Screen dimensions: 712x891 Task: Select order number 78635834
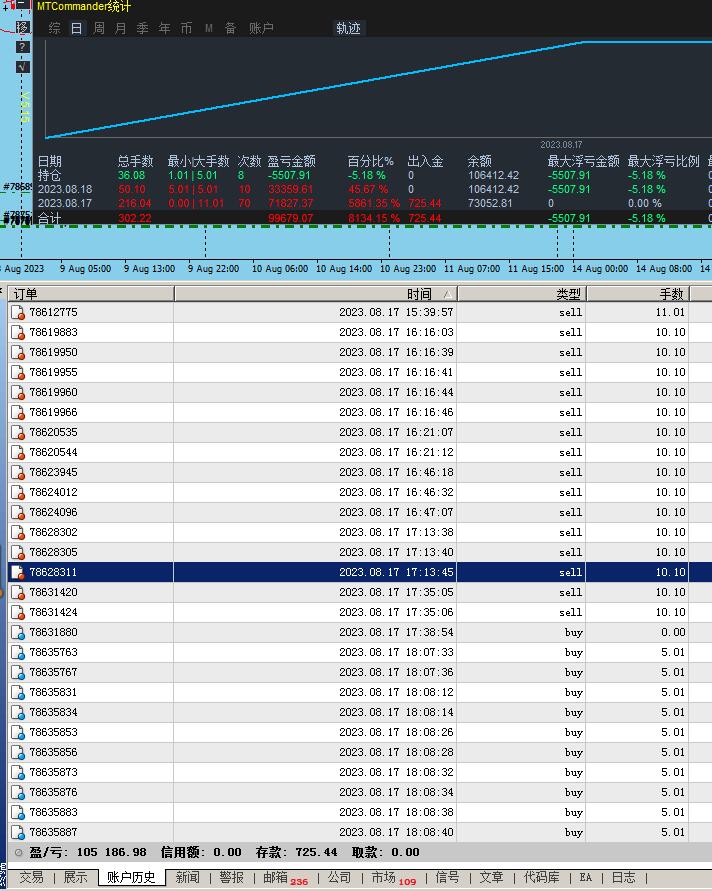click(x=53, y=713)
